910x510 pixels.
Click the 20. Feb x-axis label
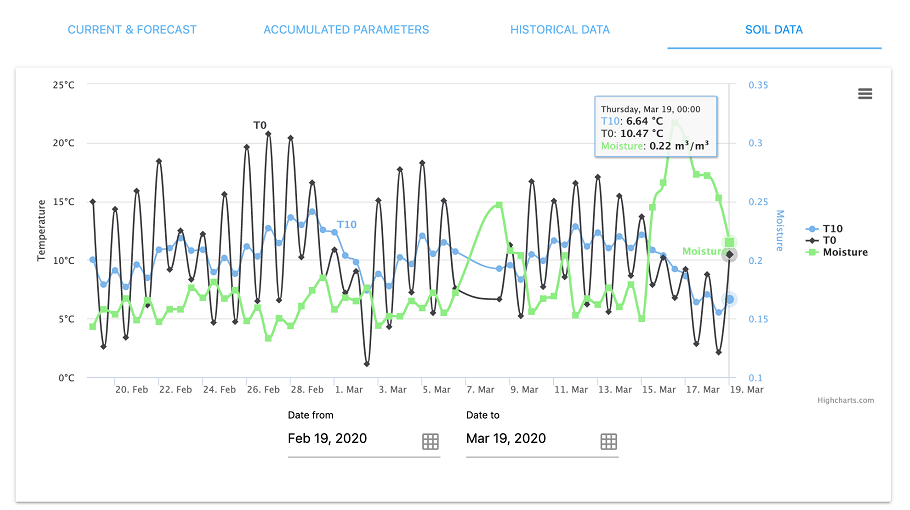click(131, 390)
